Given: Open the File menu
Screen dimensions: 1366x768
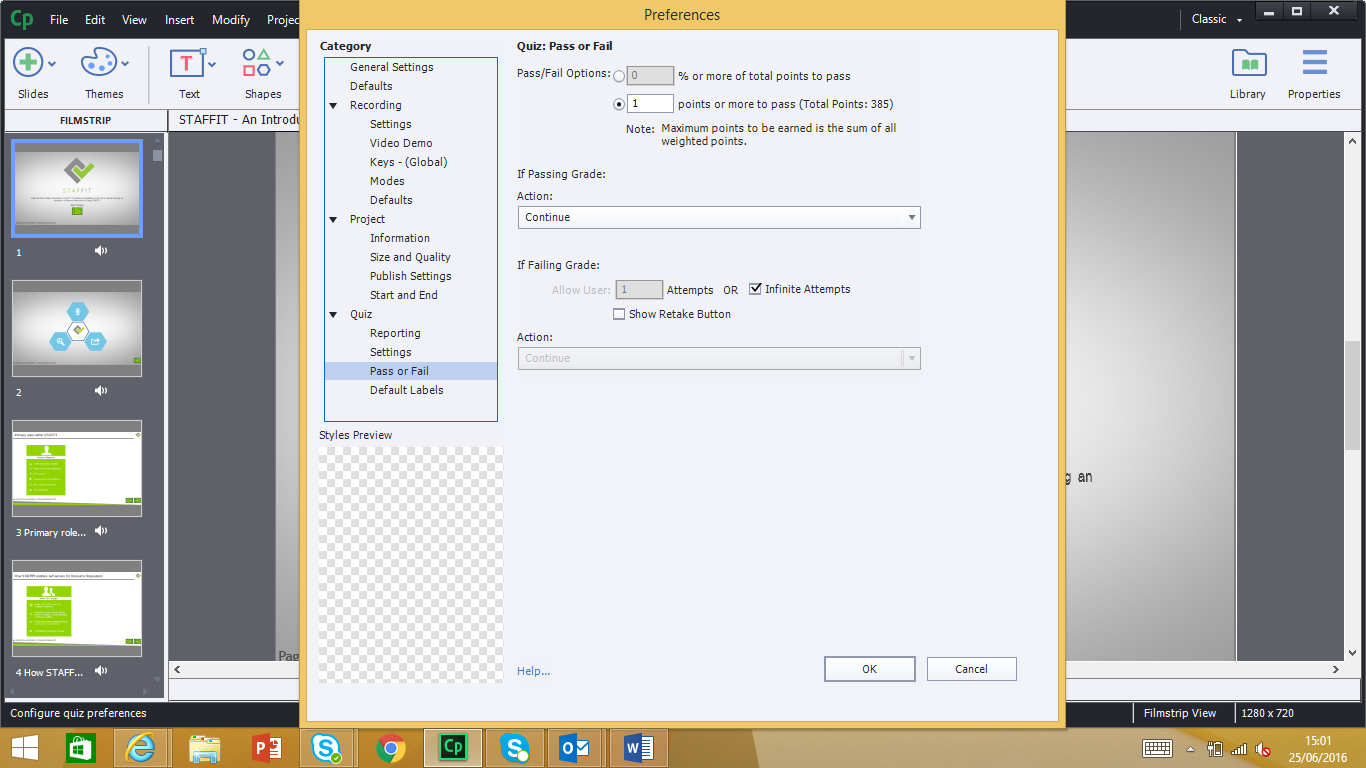Looking at the screenshot, I should point(59,19).
